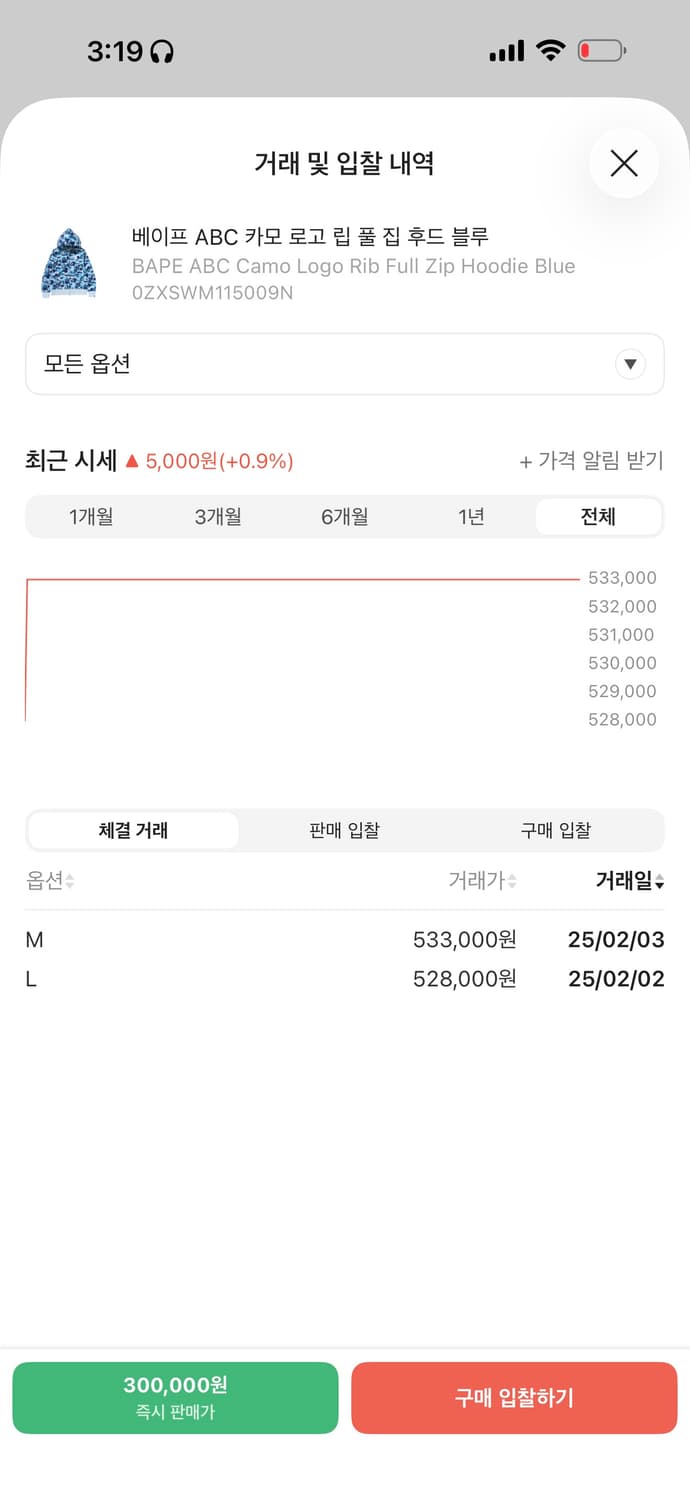Tap the 구매 입찰하기 red button

pyautogui.click(x=514, y=1397)
